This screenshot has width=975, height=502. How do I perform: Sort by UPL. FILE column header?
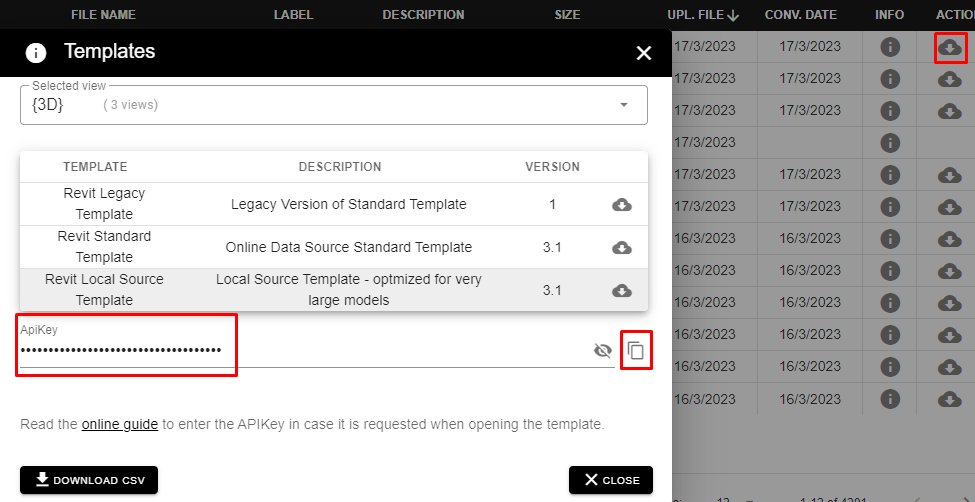(703, 15)
